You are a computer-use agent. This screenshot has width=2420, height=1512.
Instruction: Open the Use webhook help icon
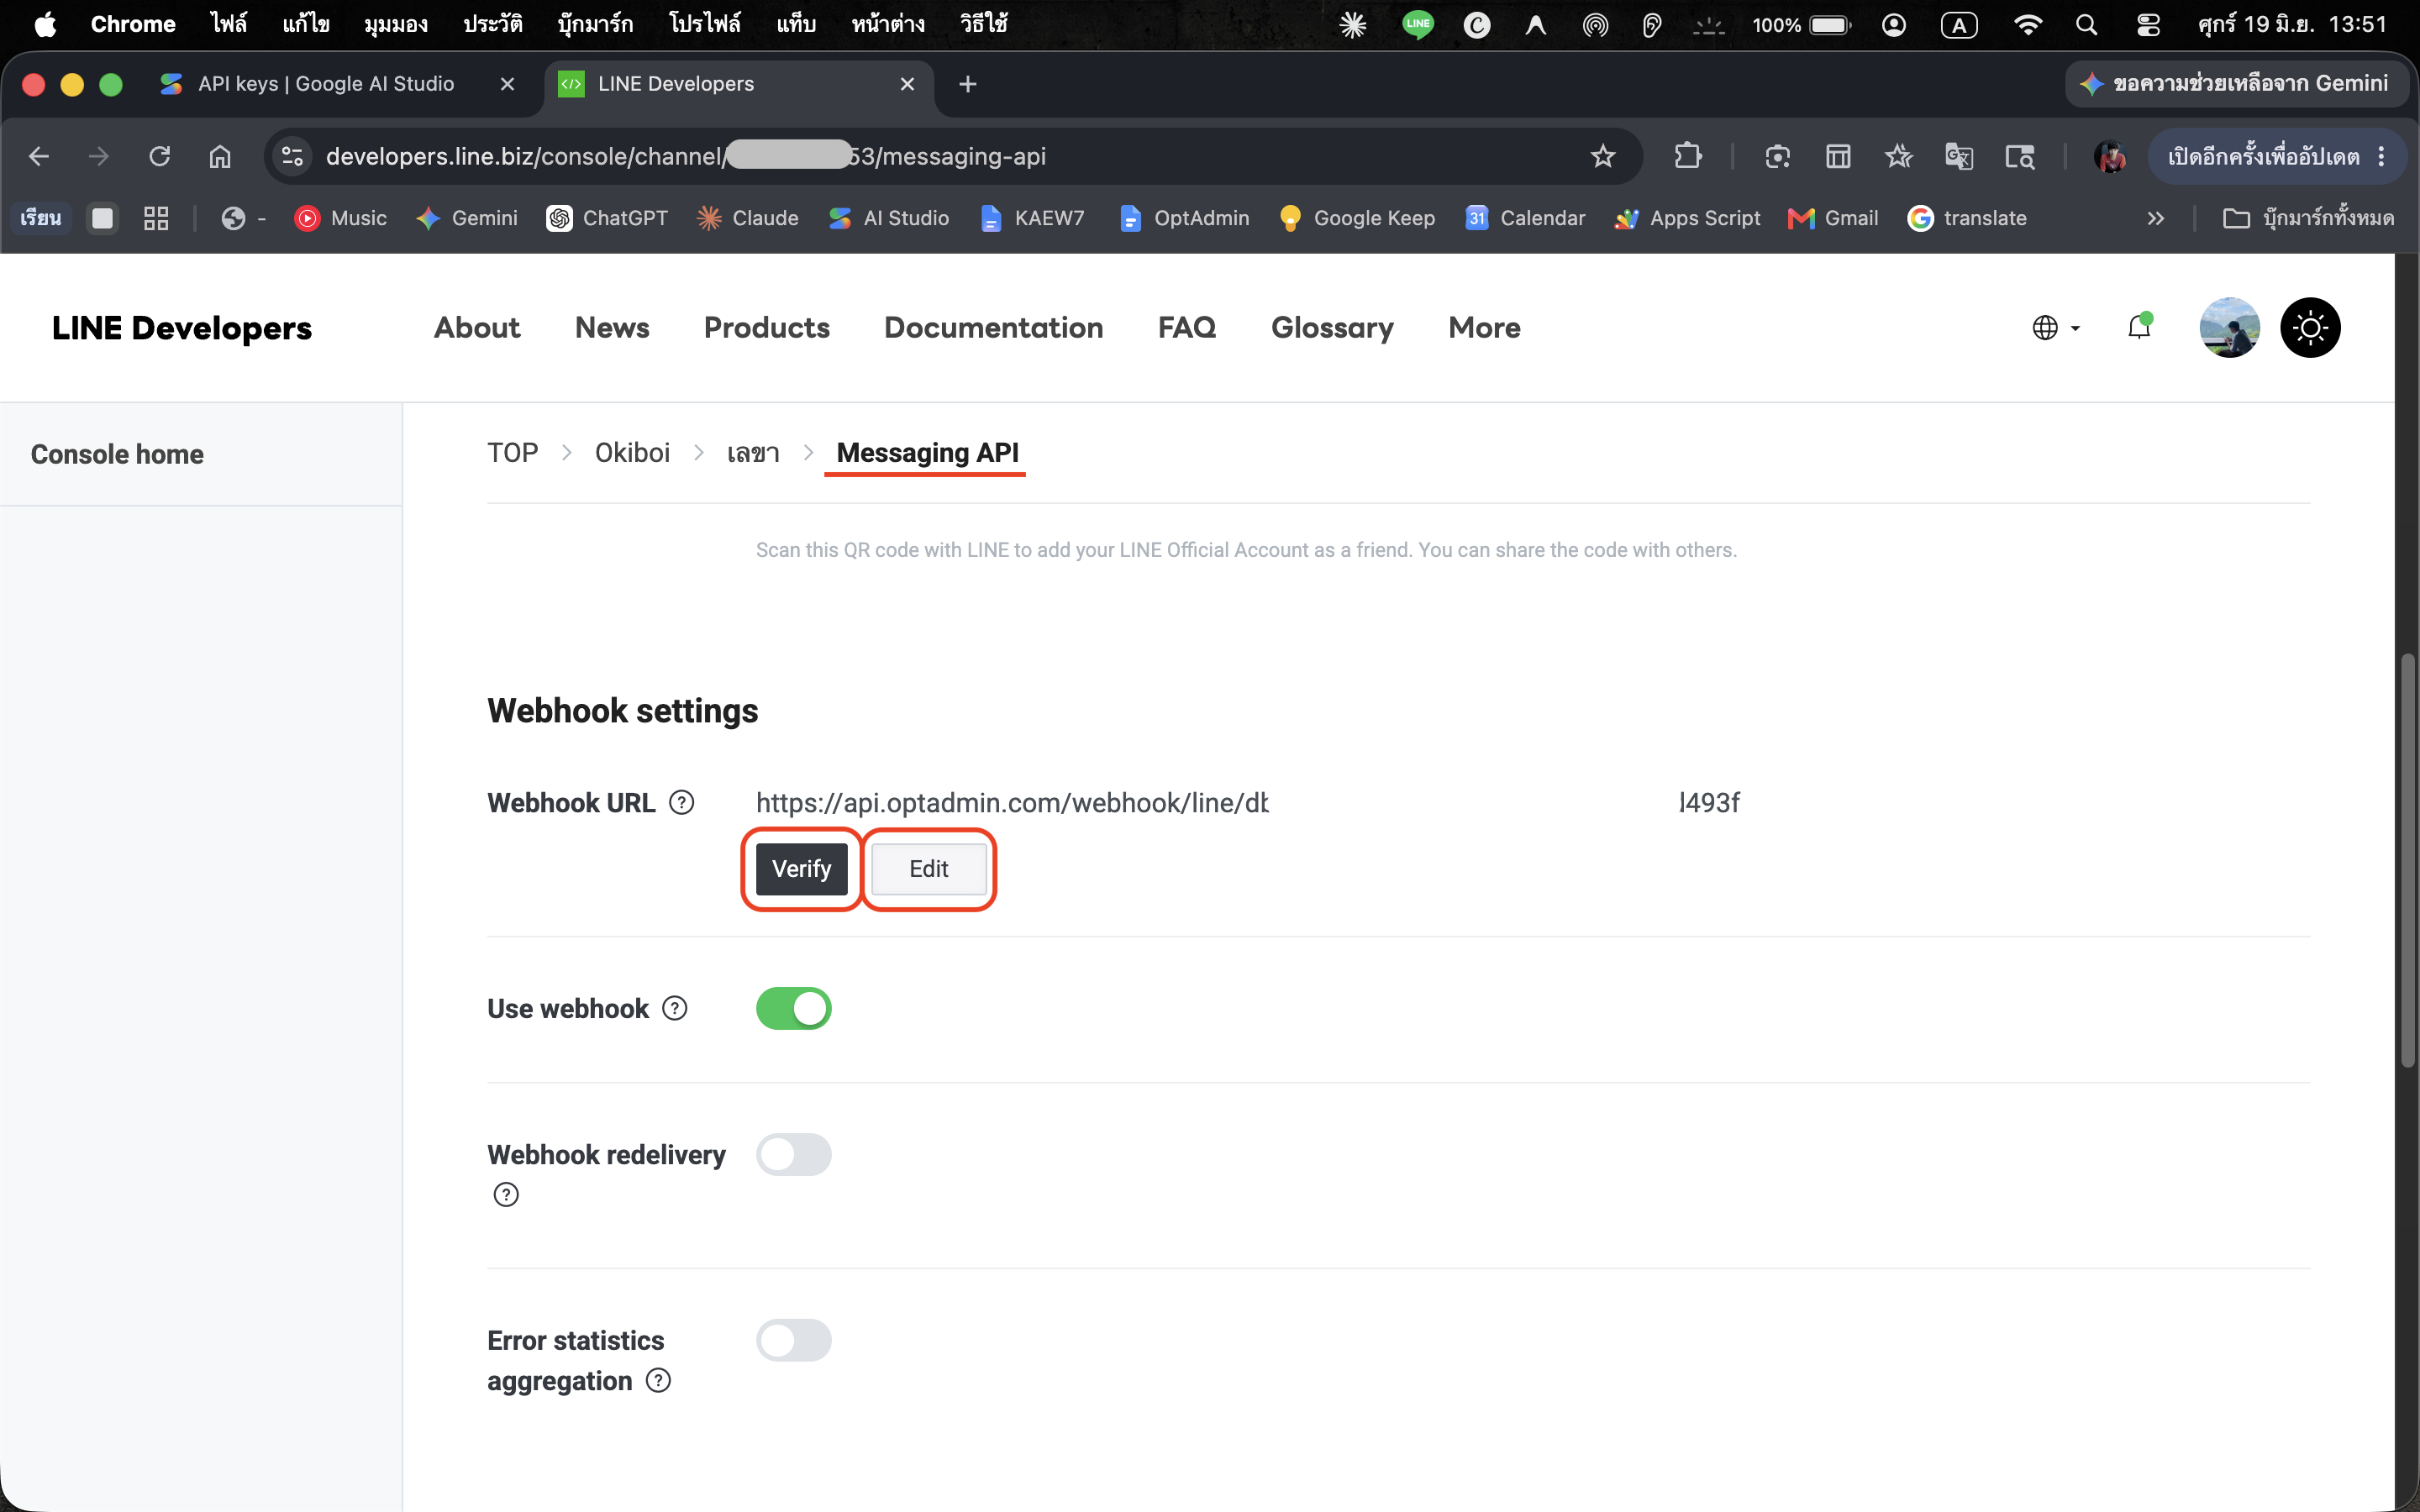(675, 1008)
